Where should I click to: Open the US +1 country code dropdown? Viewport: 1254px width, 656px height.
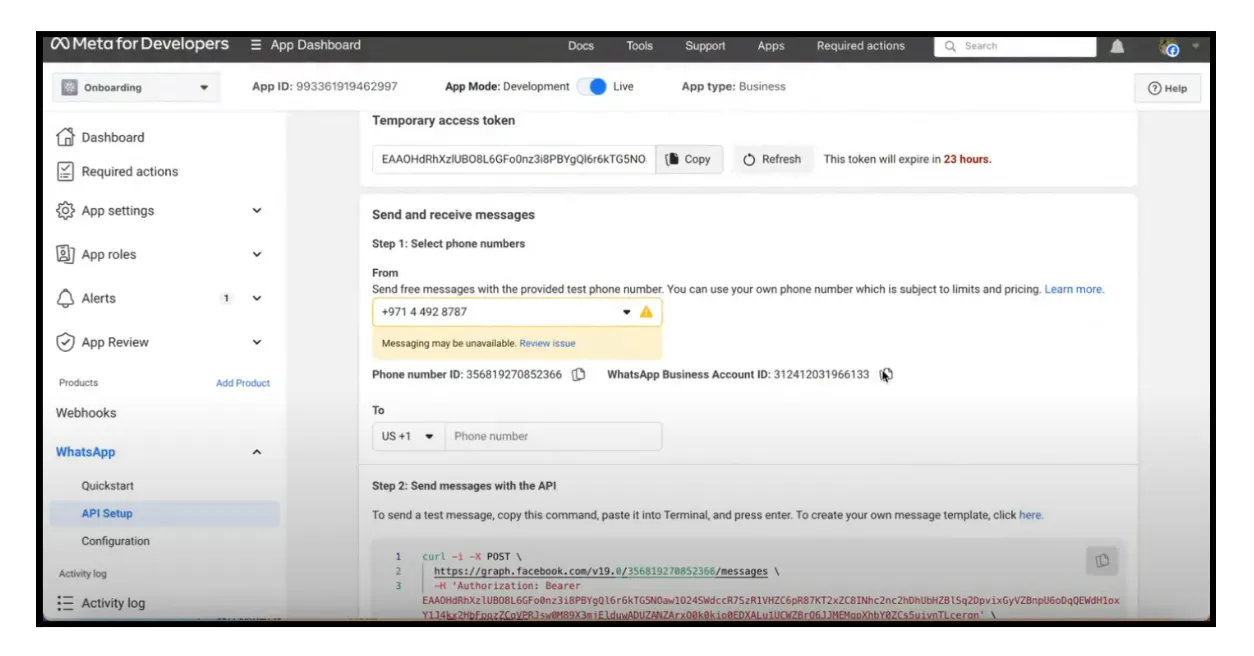point(408,436)
